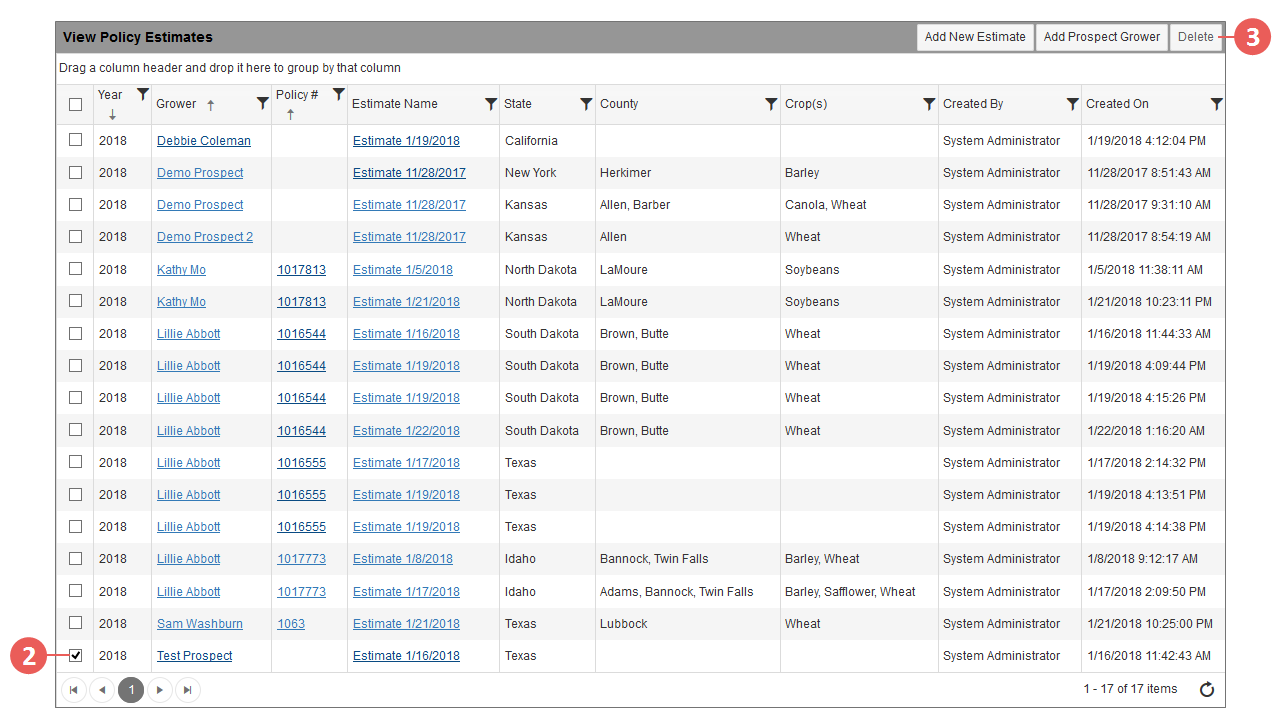Screen dimensions: 1282x708
Task: Sort by the Policy # column header
Action: 297,95
